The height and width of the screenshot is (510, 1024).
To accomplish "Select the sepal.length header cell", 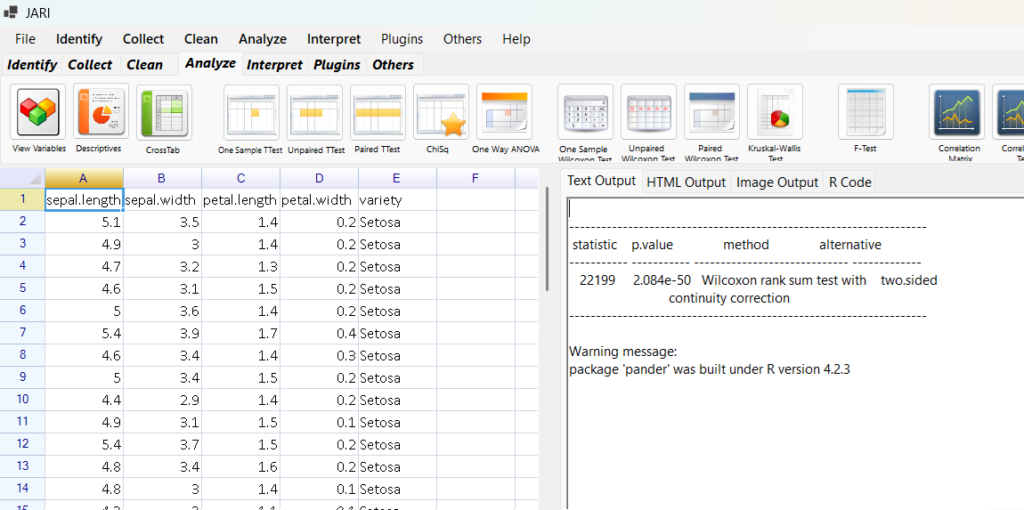I will (84, 200).
